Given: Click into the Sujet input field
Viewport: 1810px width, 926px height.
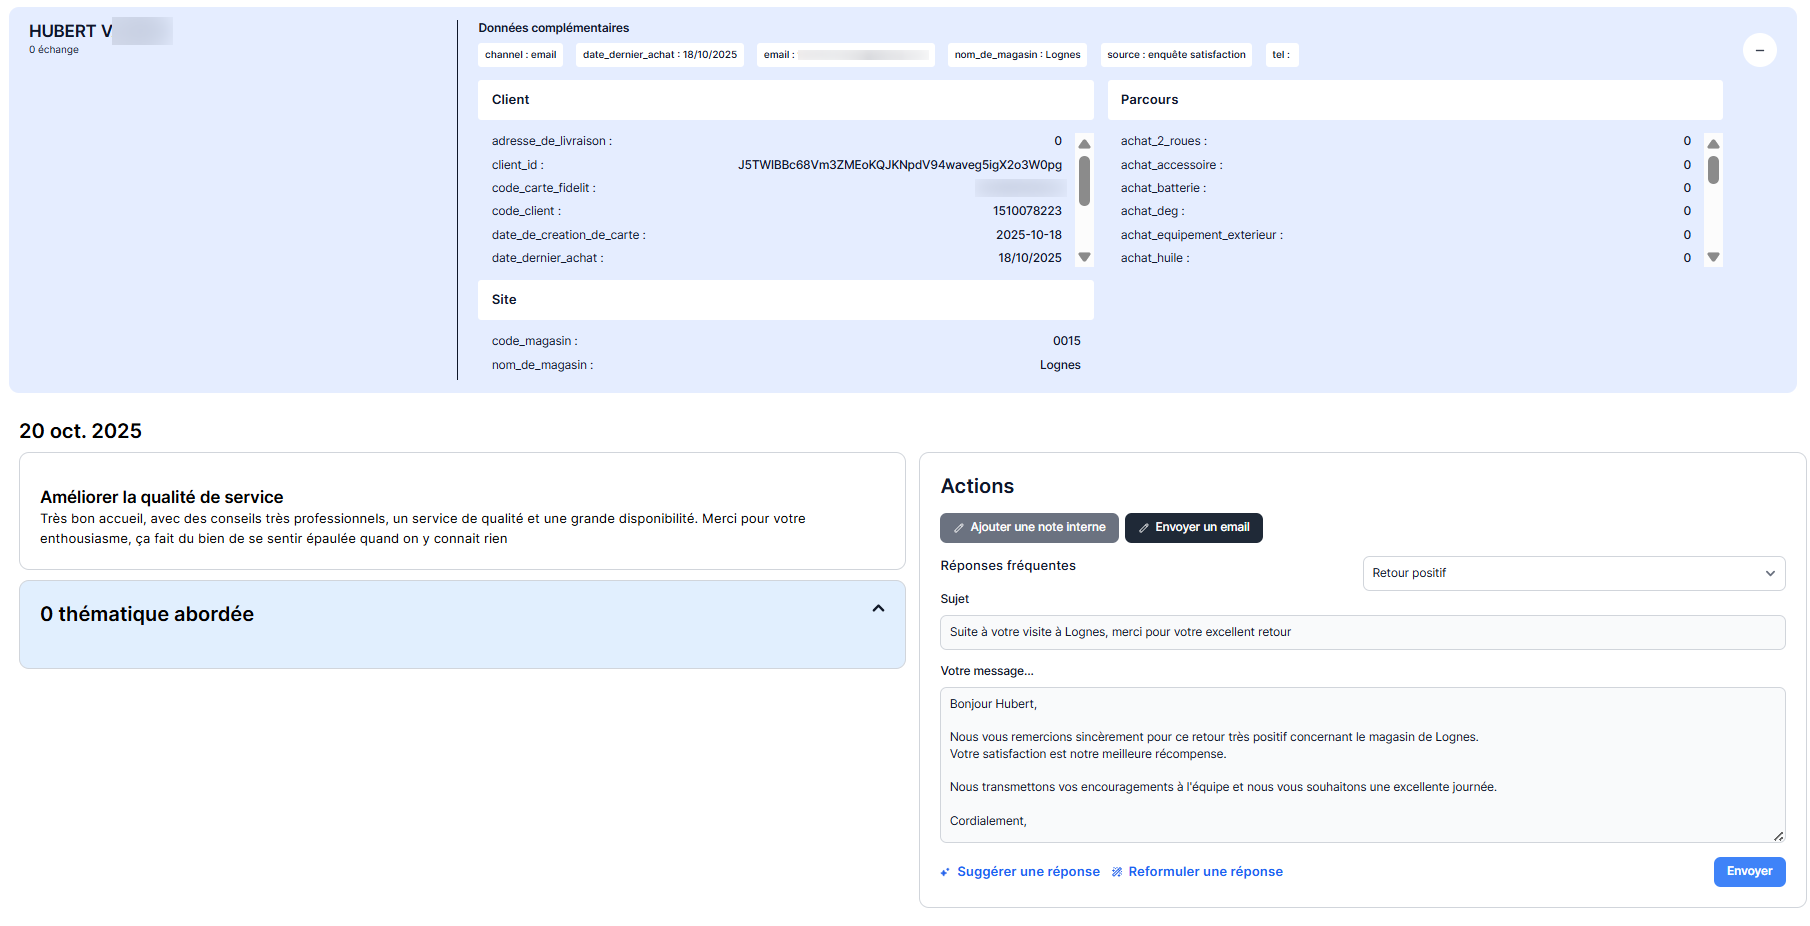Looking at the screenshot, I should coord(1362,632).
